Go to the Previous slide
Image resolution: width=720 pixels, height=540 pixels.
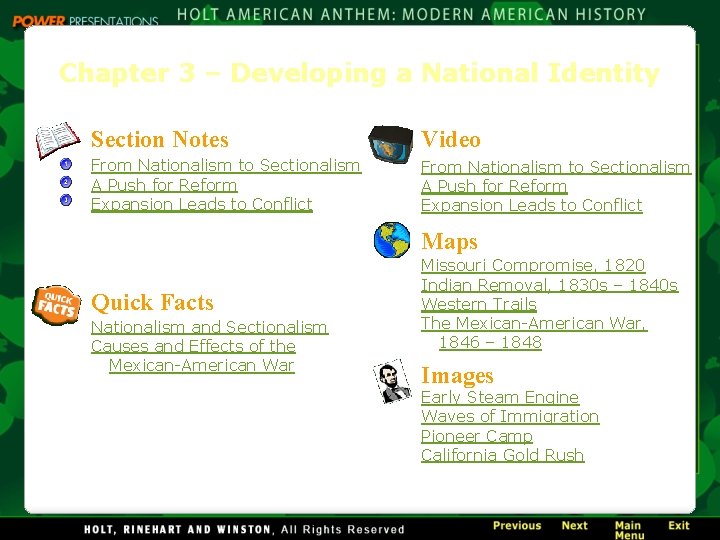click(517, 526)
